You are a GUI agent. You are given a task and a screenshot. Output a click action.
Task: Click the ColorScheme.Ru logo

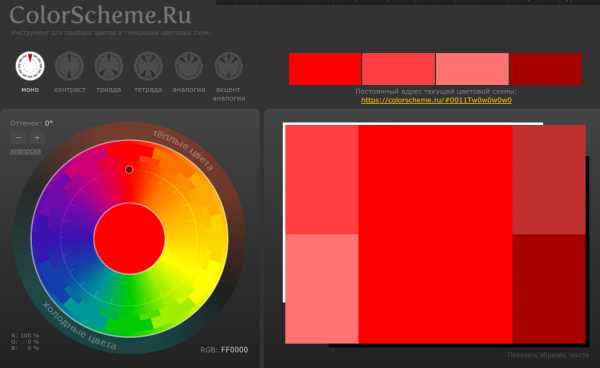pos(100,15)
